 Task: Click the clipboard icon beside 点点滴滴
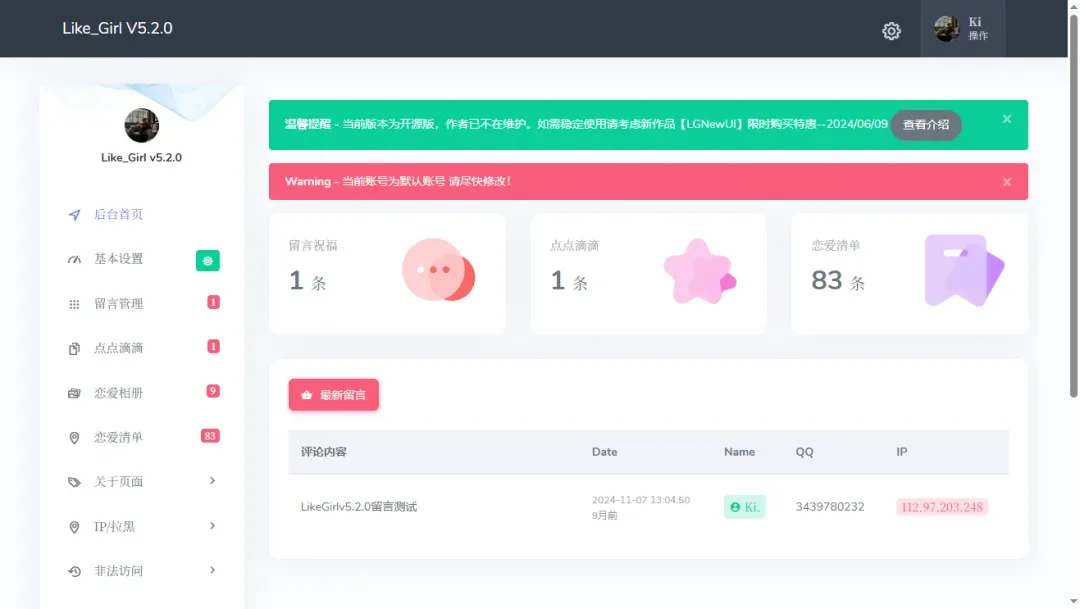point(74,349)
